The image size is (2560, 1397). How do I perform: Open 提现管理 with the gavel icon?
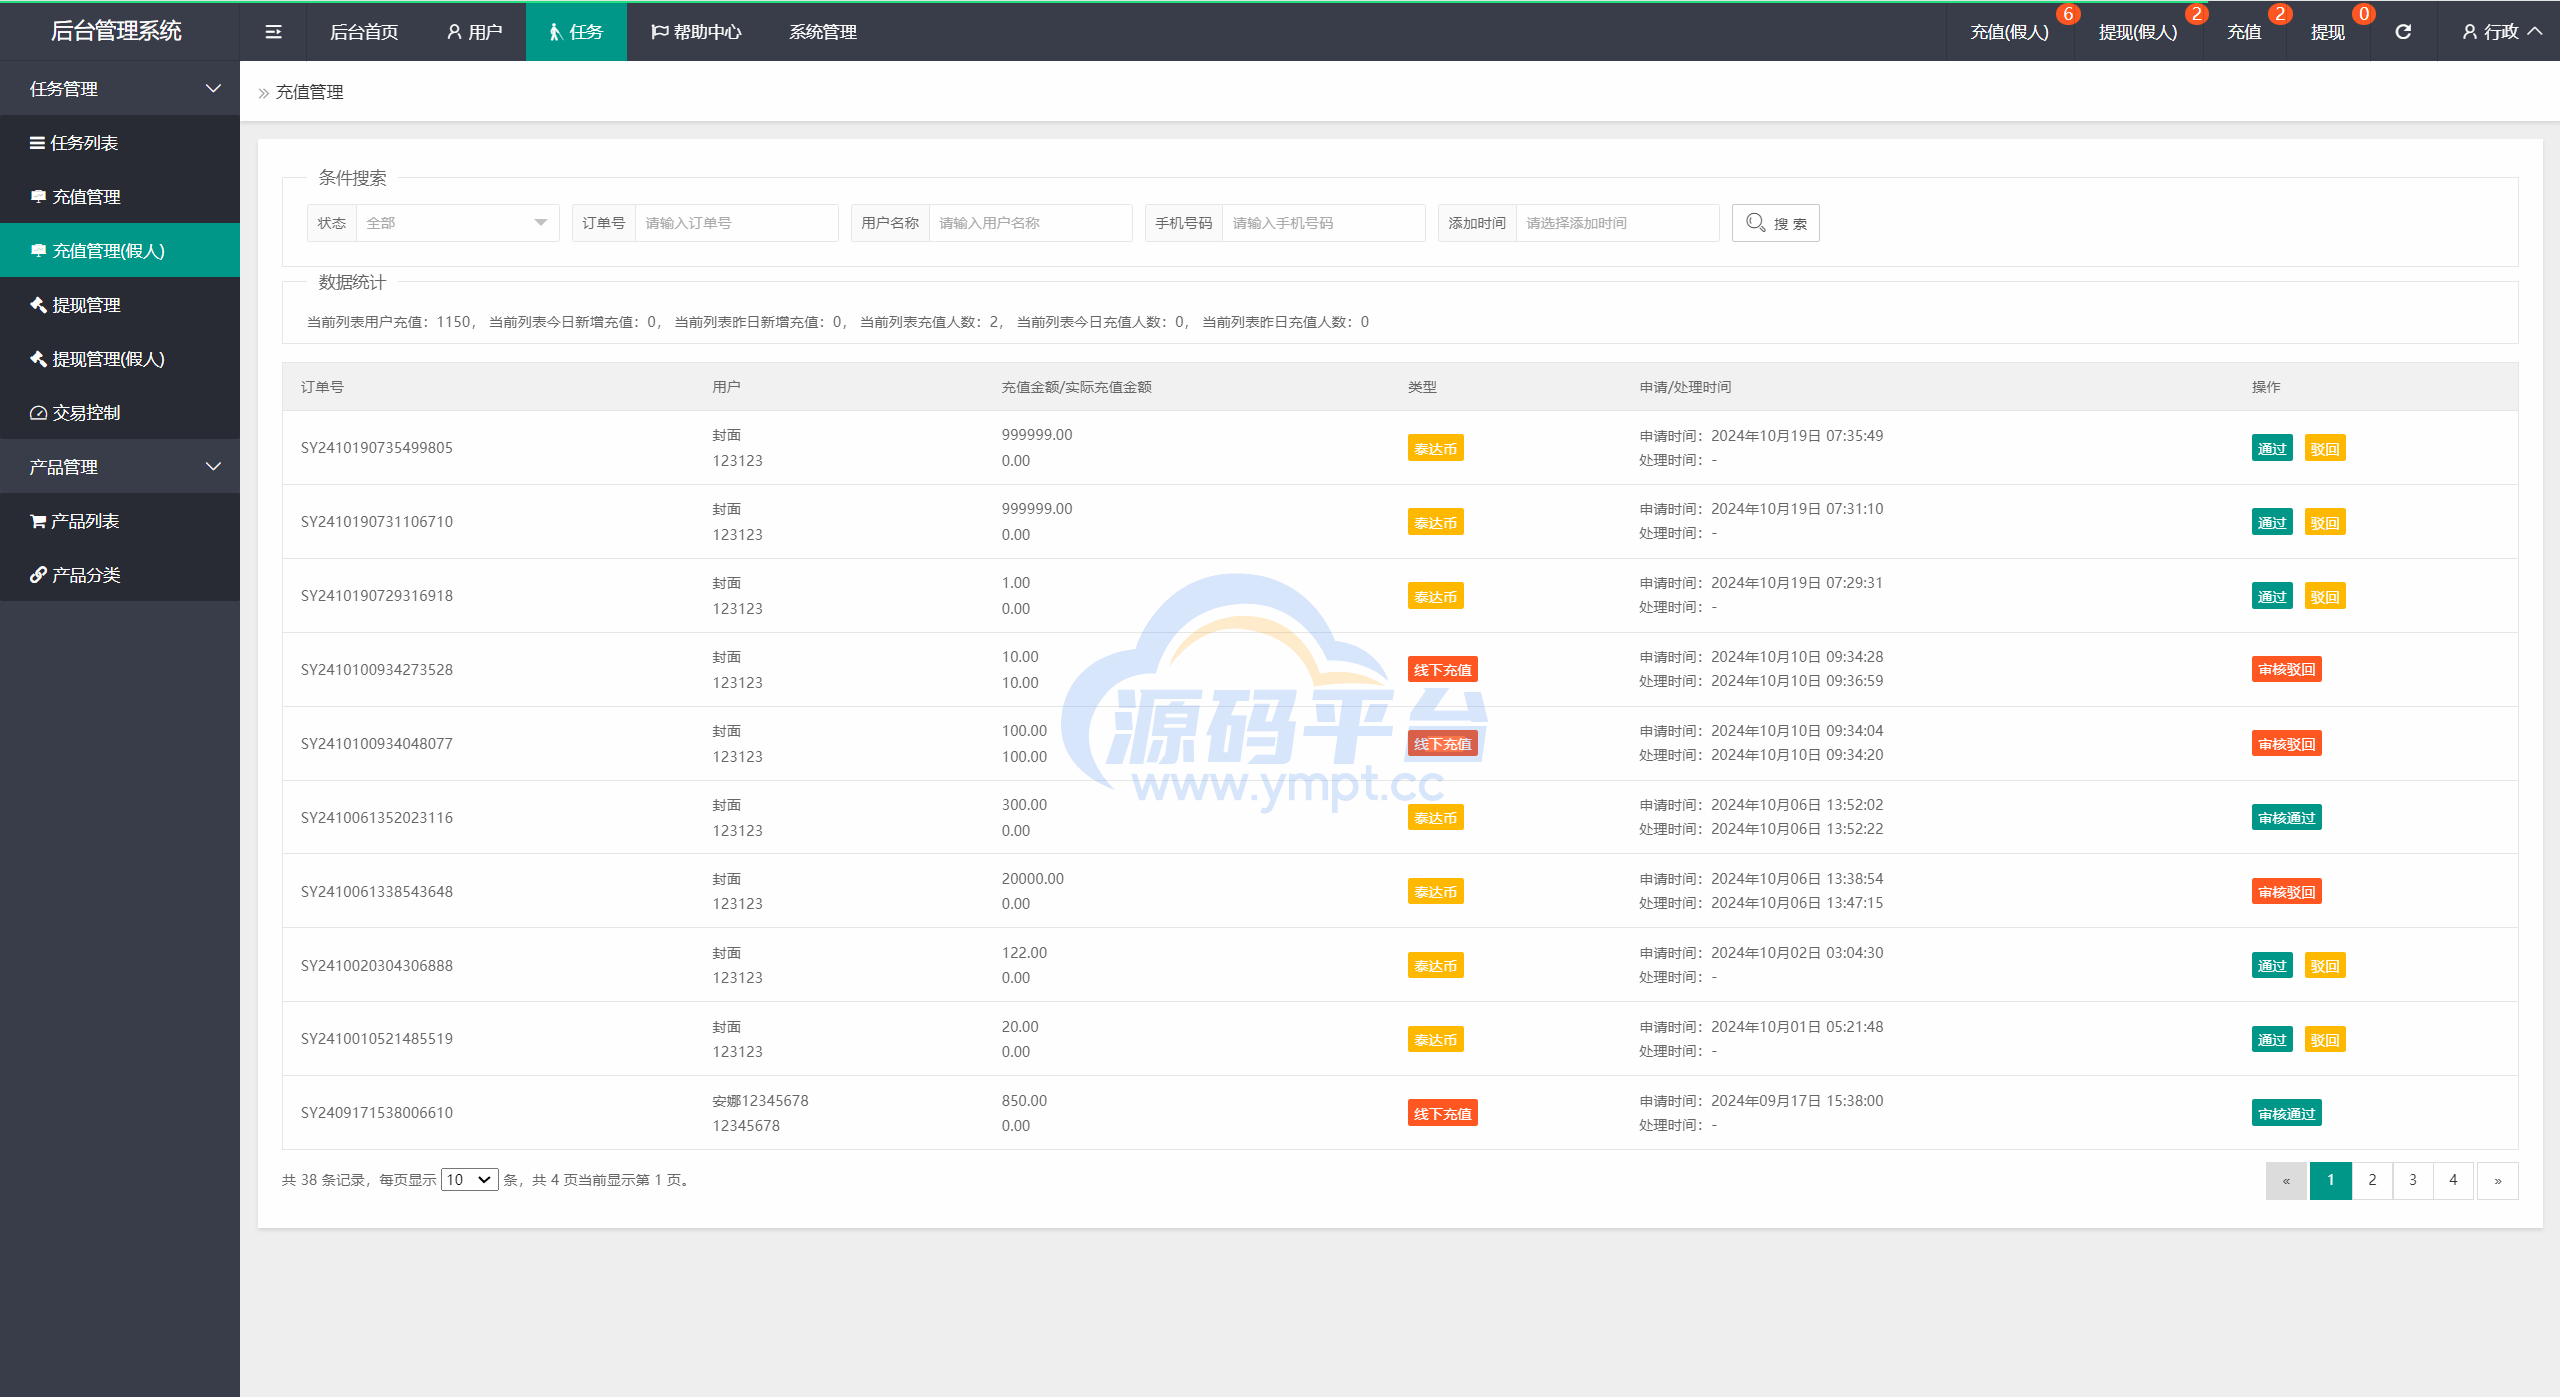click(86, 305)
